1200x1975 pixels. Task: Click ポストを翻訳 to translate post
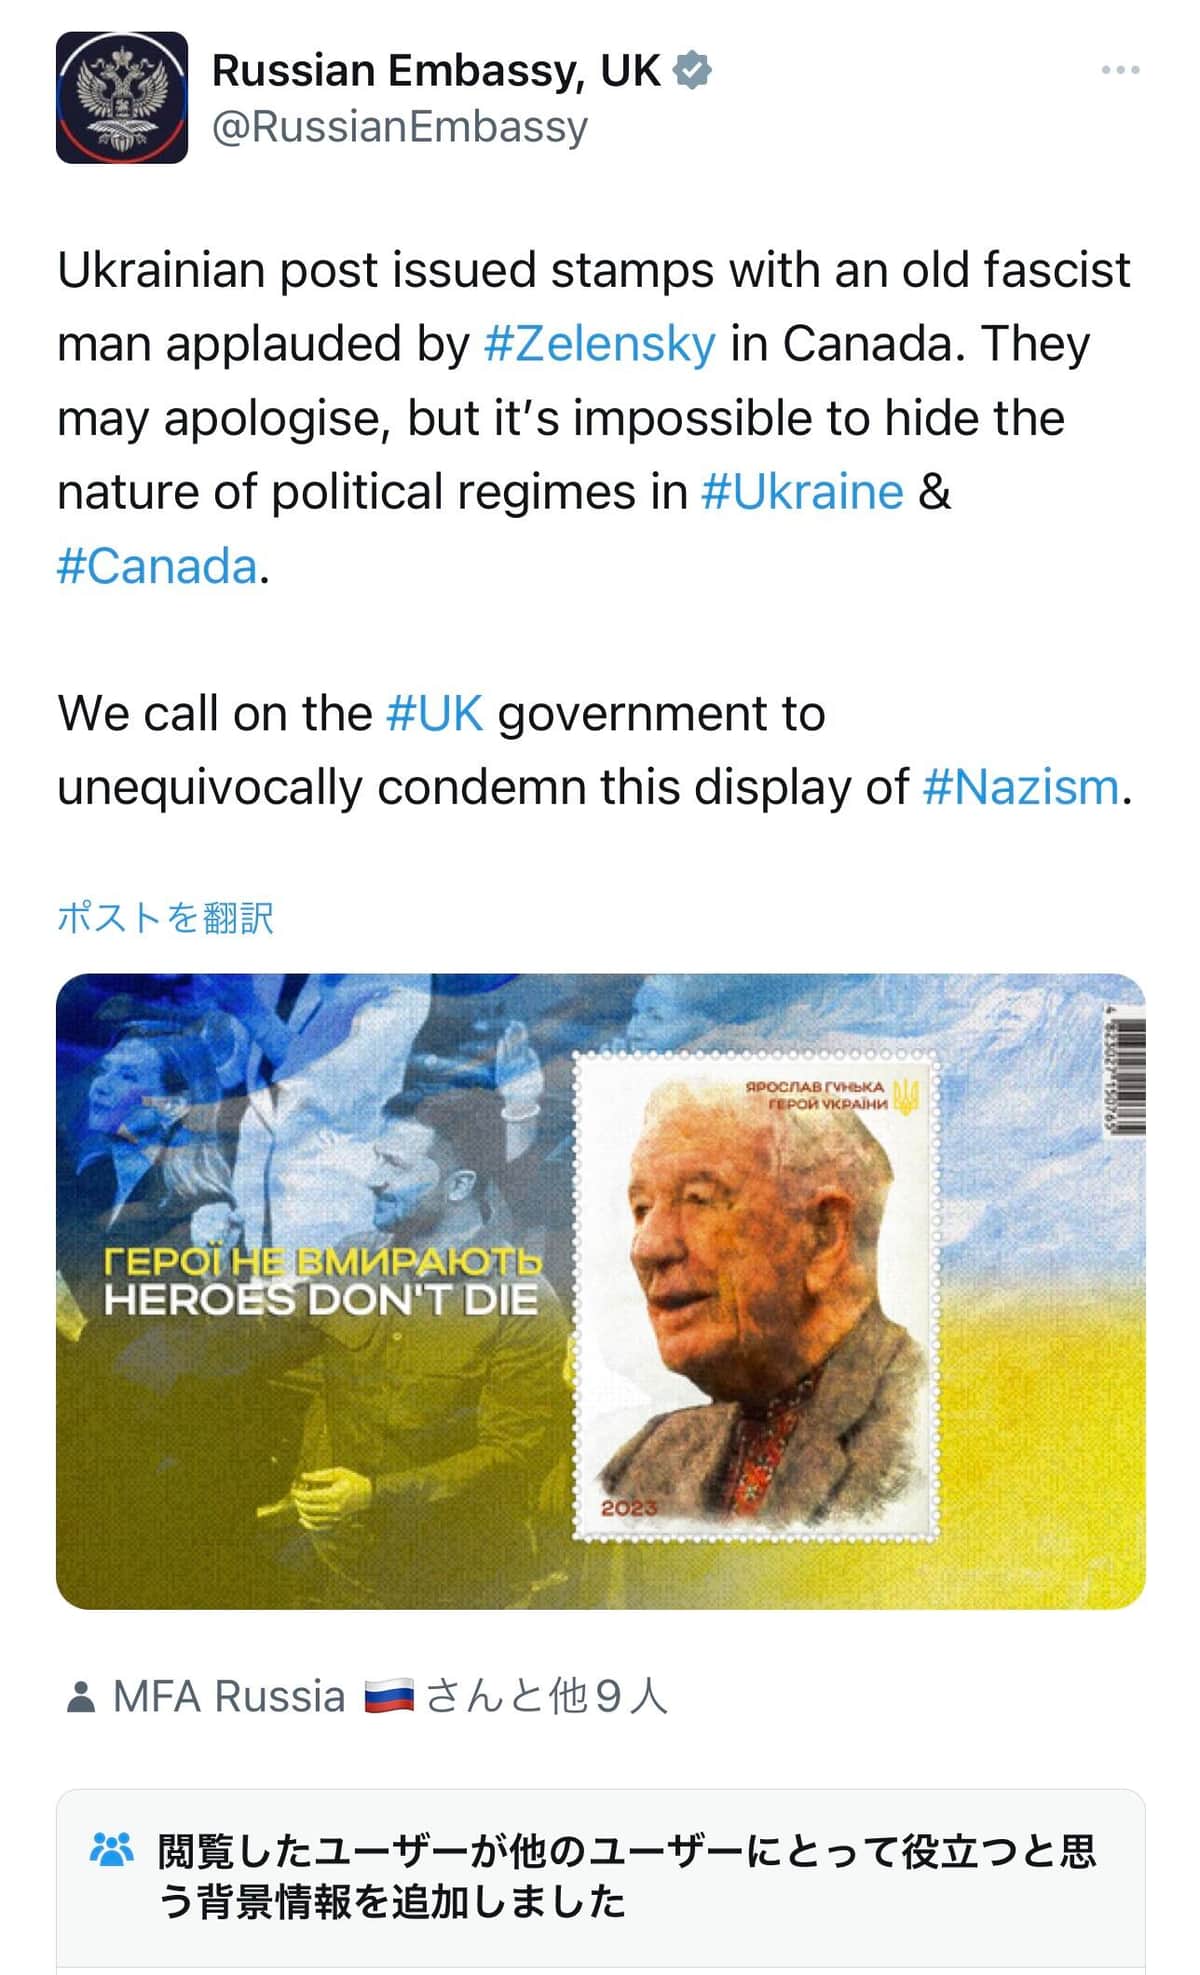[x=165, y=917]
